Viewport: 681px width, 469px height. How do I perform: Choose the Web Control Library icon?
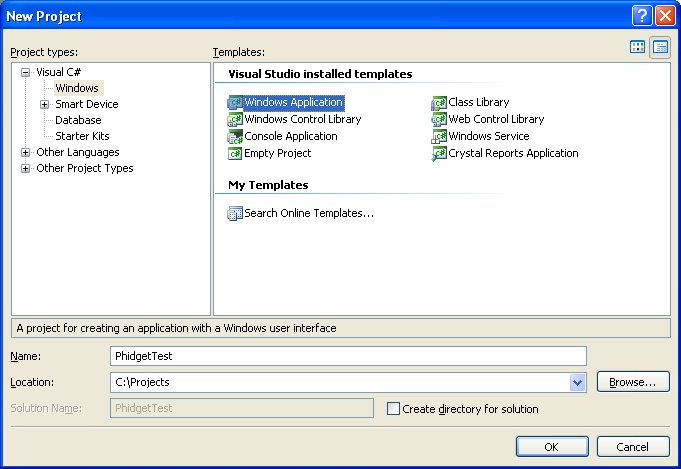click(x=439, y=119)
